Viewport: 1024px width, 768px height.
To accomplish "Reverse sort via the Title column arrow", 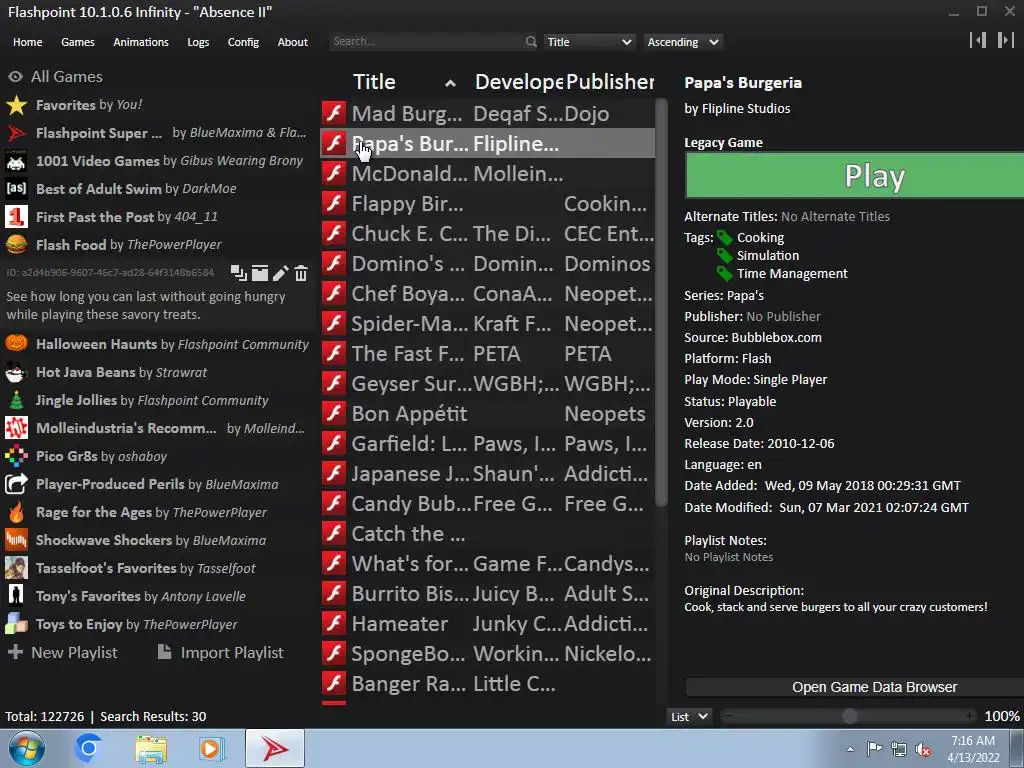I will point(450,83).
